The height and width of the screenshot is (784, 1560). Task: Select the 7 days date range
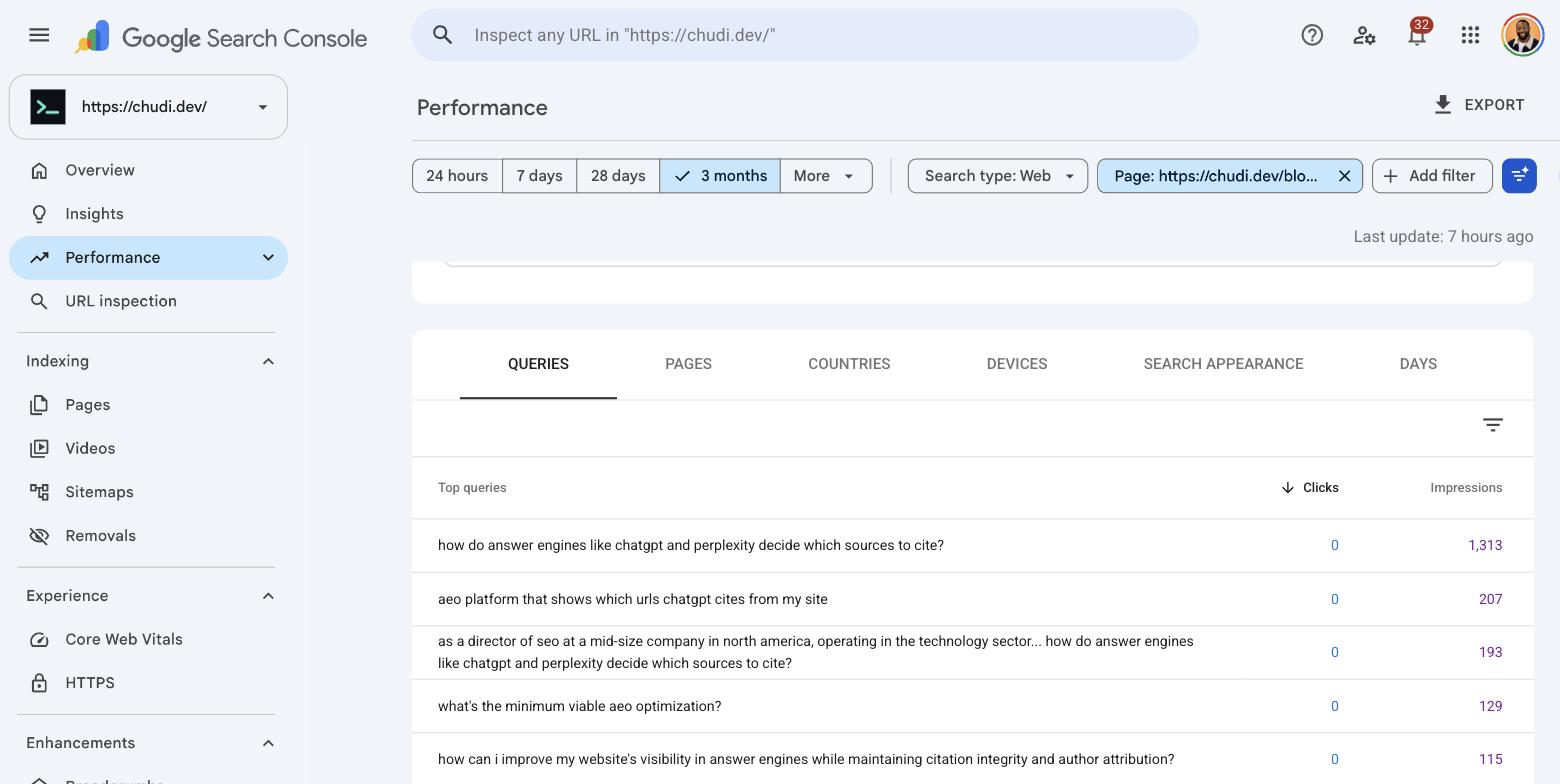(539, 176)
